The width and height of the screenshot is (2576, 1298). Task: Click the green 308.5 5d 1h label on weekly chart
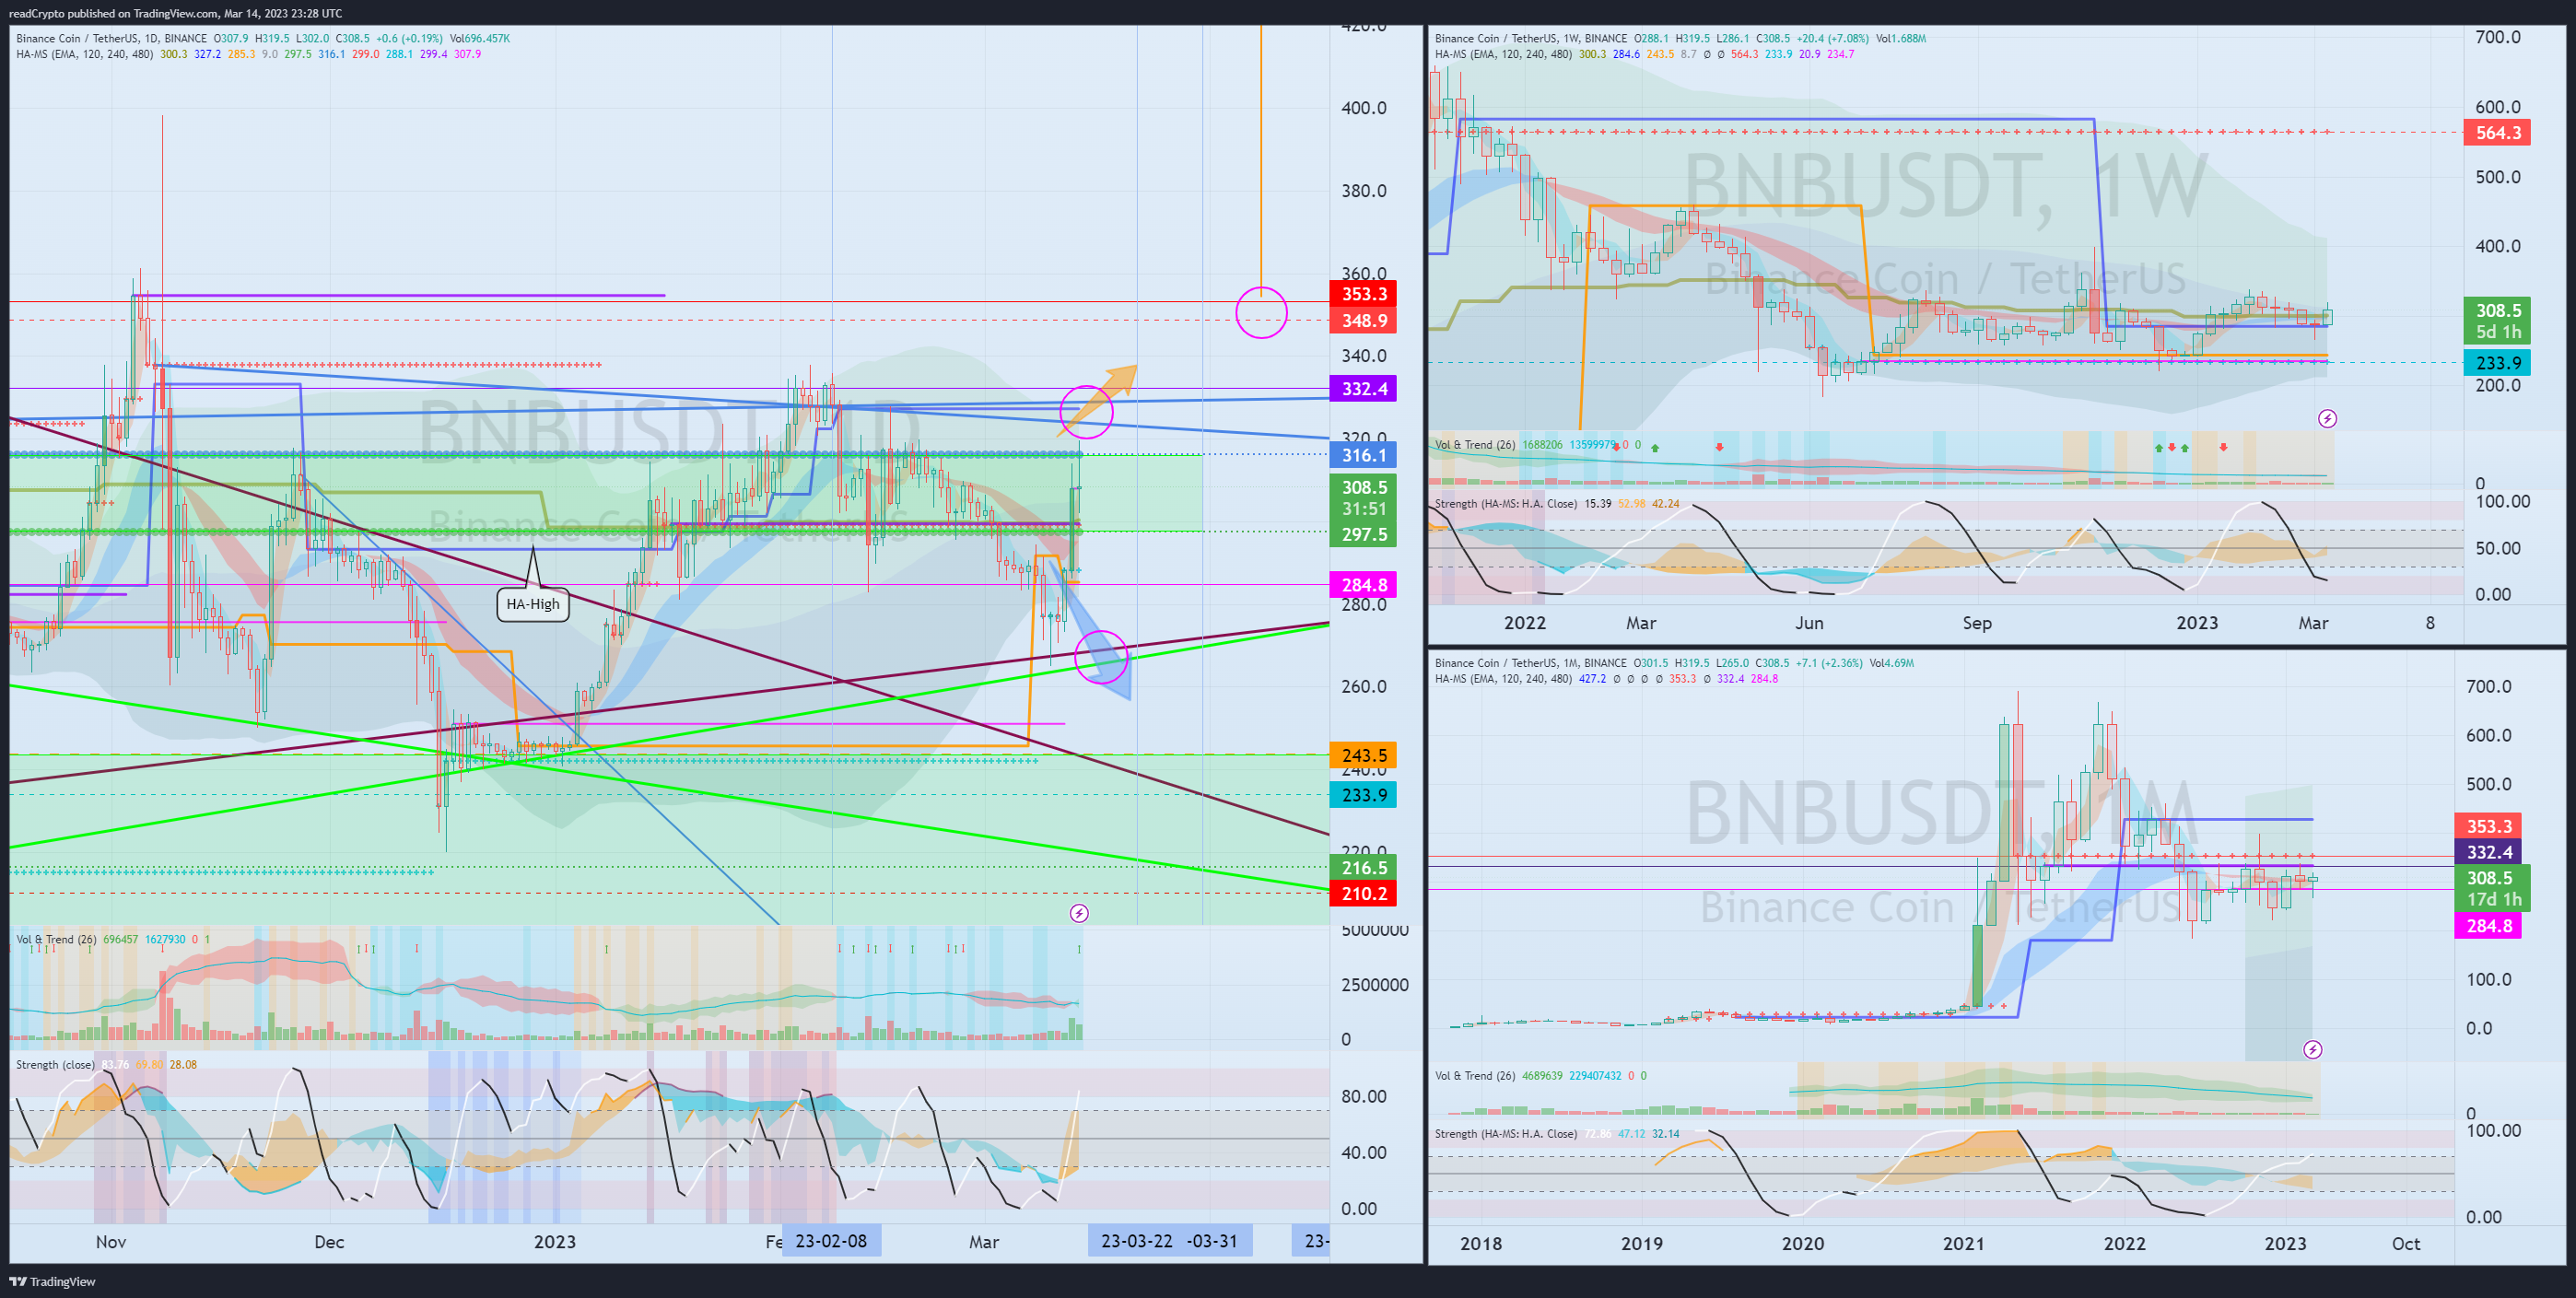[2497, 321]
